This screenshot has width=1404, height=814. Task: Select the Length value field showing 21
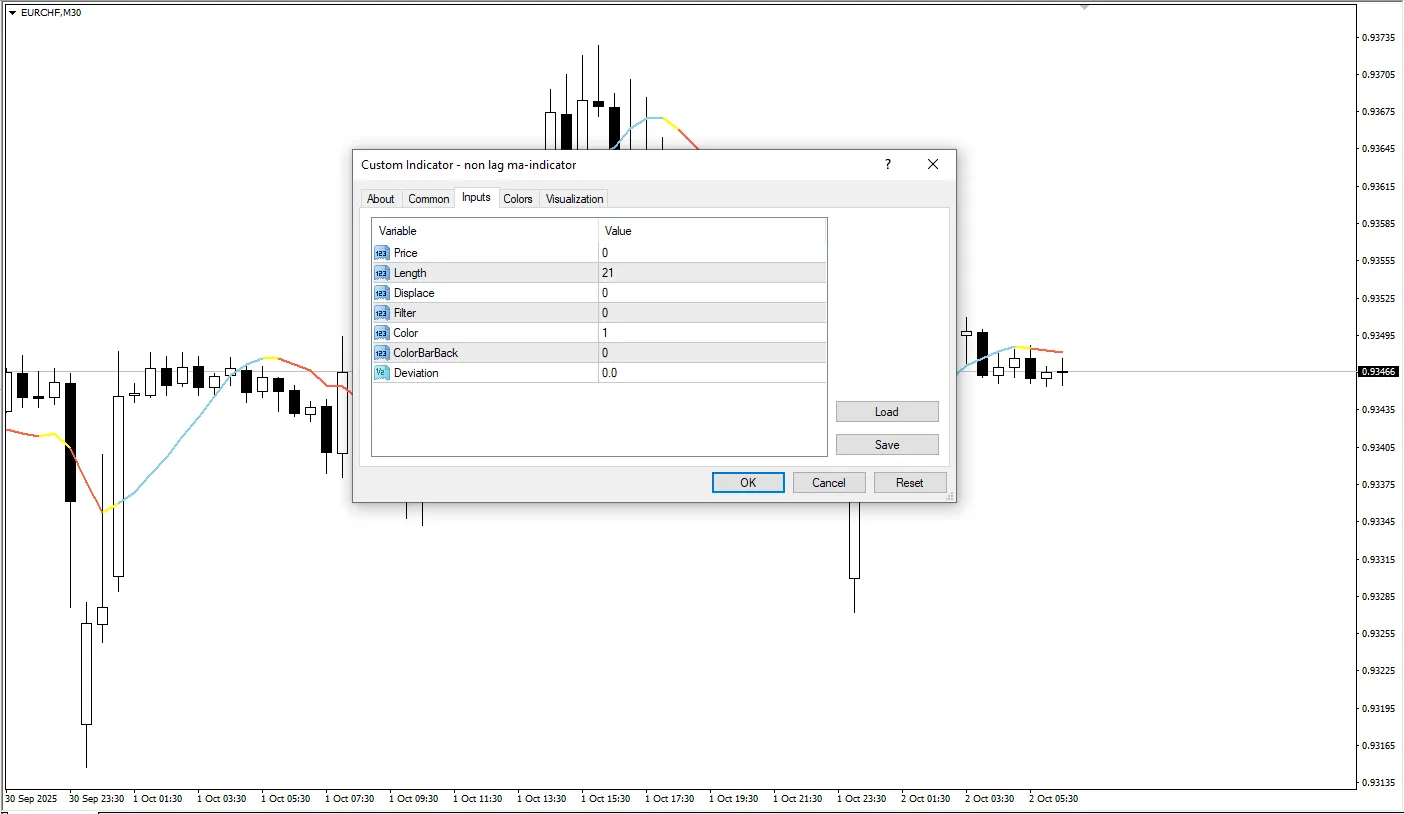point(711,273)
